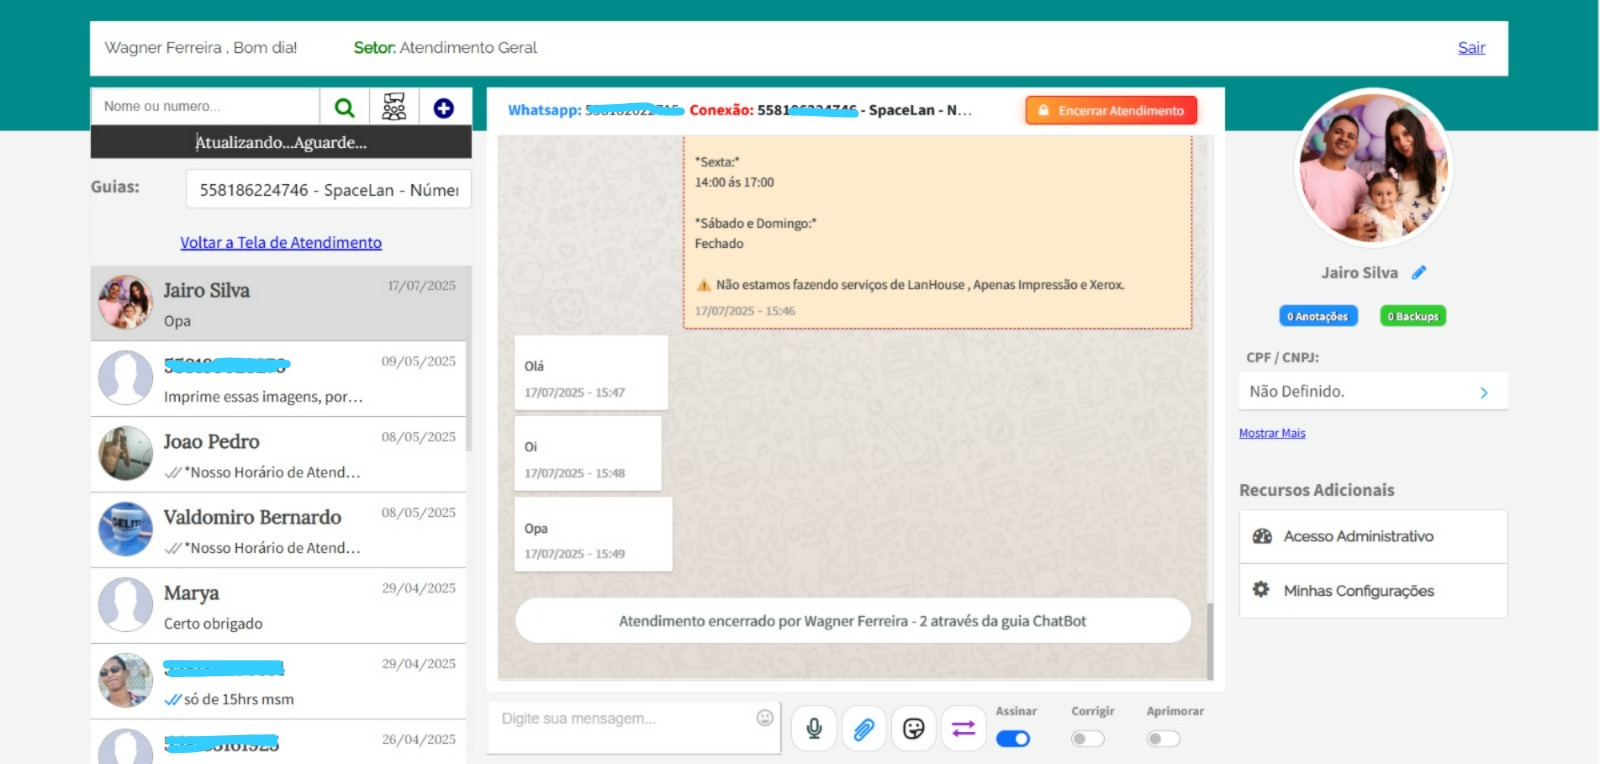The height and width of the screenshot is (764, 1600).
Task: Click the Encerrar Atendimento button
Action: [x=1111, y=111]
